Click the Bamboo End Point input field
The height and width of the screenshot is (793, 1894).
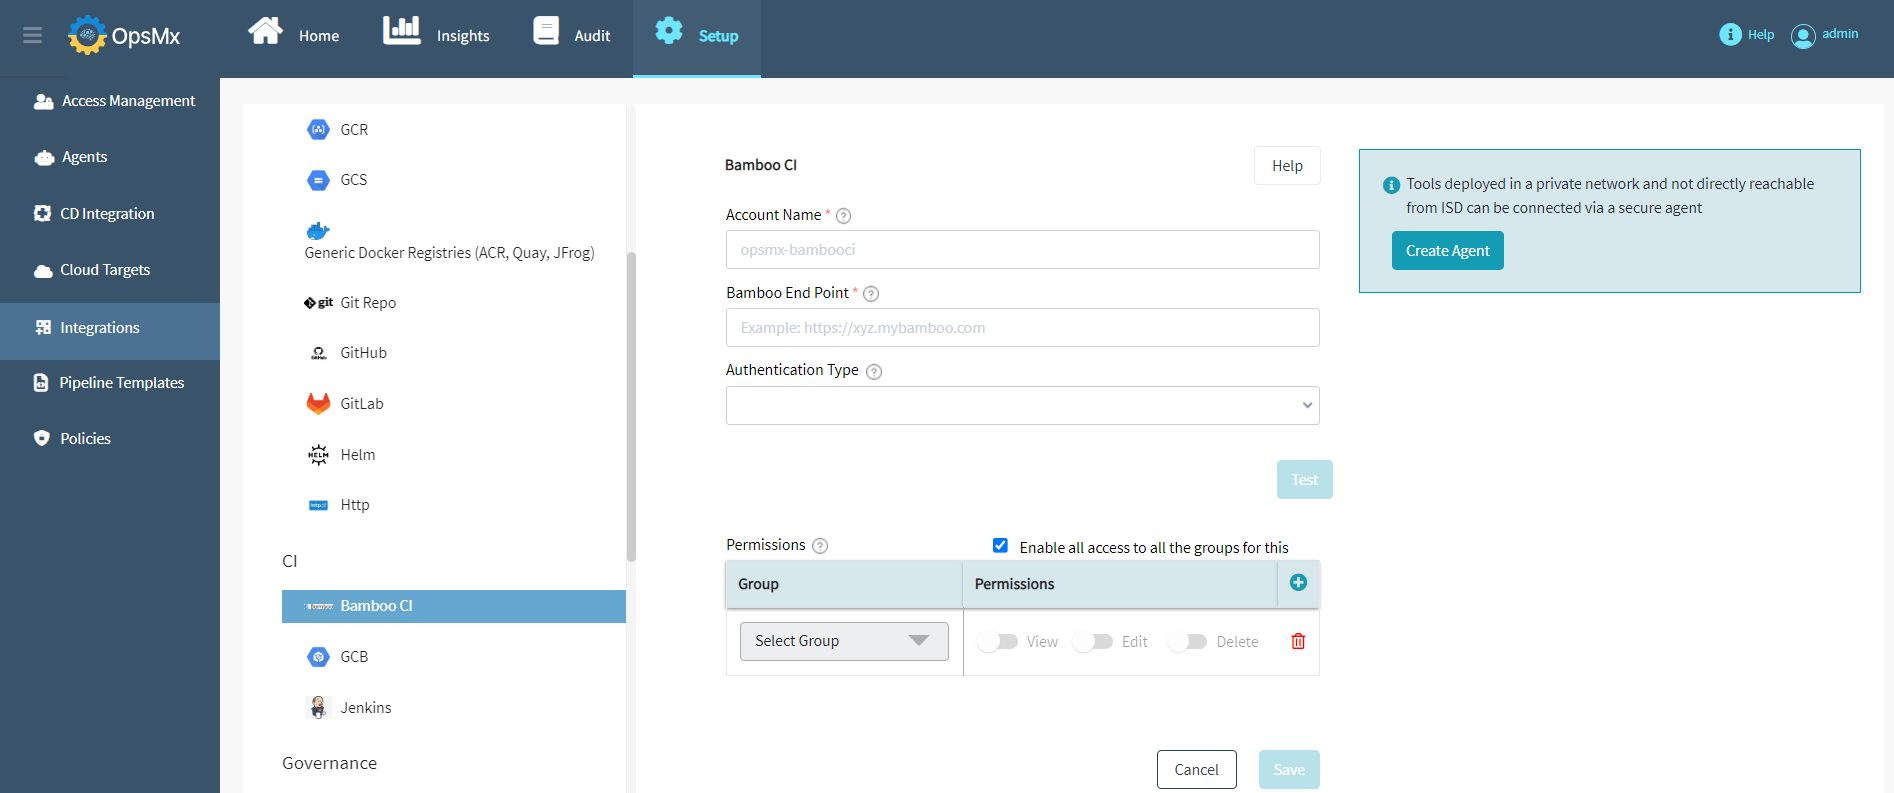point(1022,328)
